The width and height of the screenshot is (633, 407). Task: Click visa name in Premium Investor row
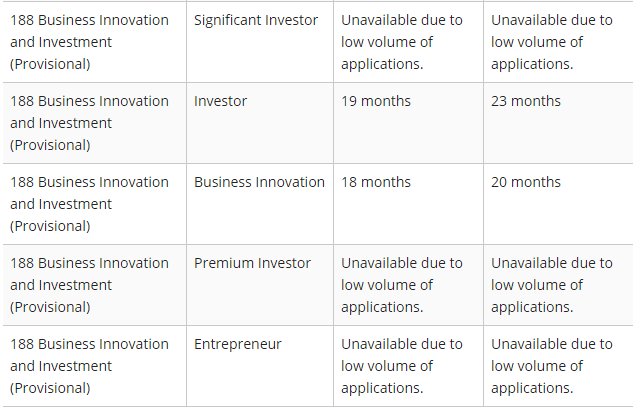point(89,285)
